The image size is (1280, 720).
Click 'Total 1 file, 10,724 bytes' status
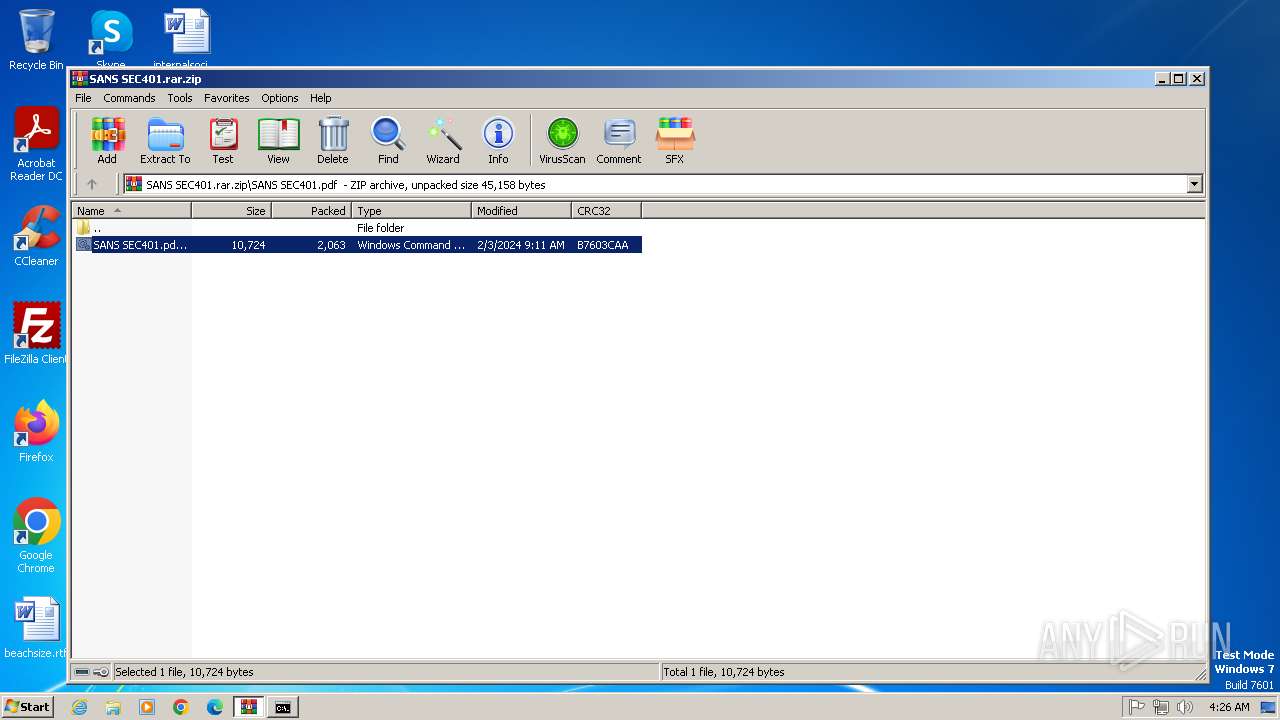(724, 672)
